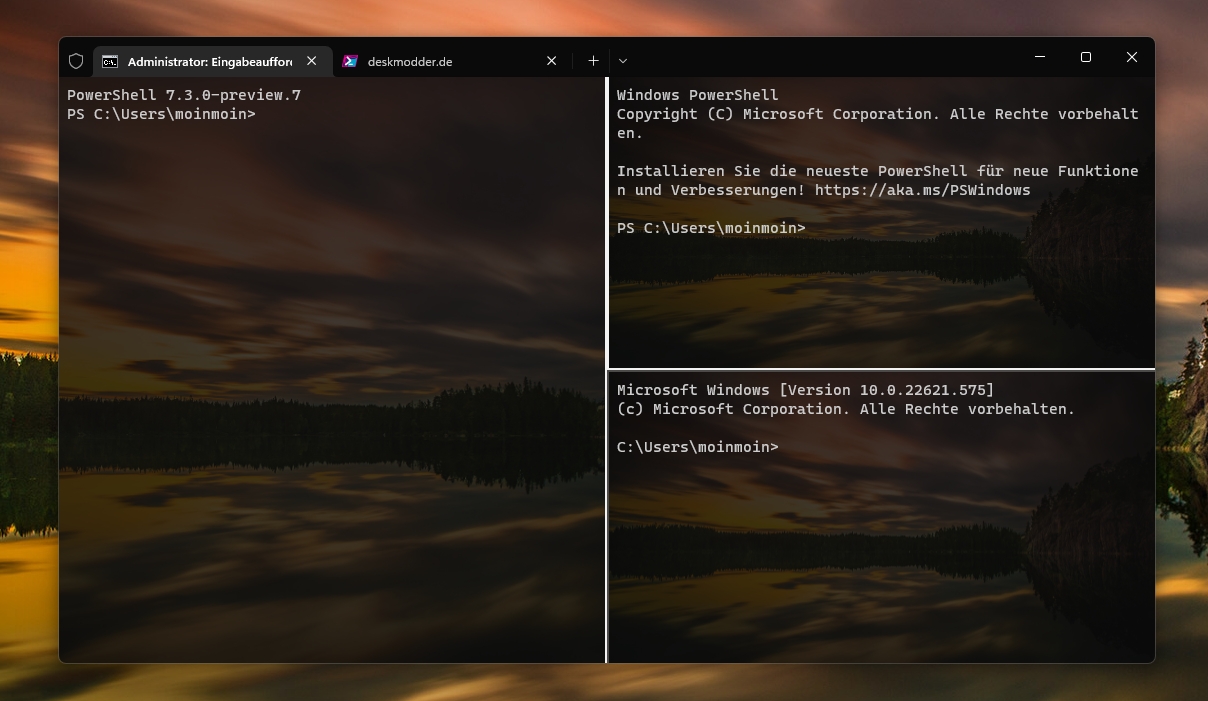Viewport: 1208px width, 701px height.
Task: Click the administrator shield icon in the tab bar
Action: 76,61
